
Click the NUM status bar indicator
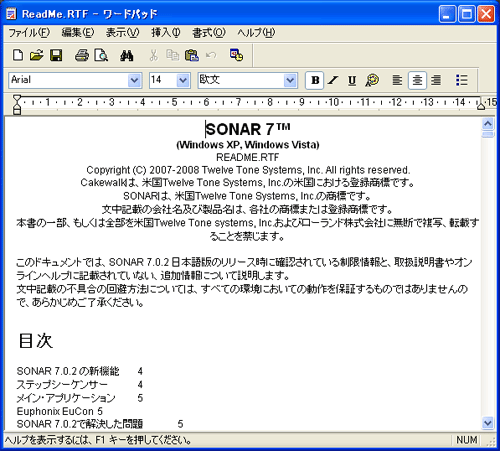[466, 440]
